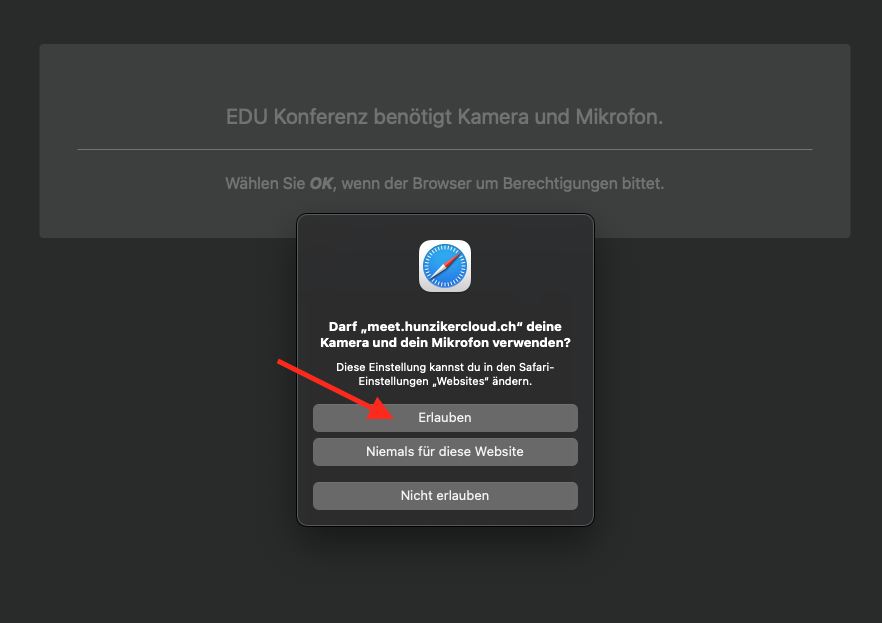The width and height of the screenshot is (882, 623).
Task: Click the words "Wählen Sie" in the instruction
Action: coord(265,183)
